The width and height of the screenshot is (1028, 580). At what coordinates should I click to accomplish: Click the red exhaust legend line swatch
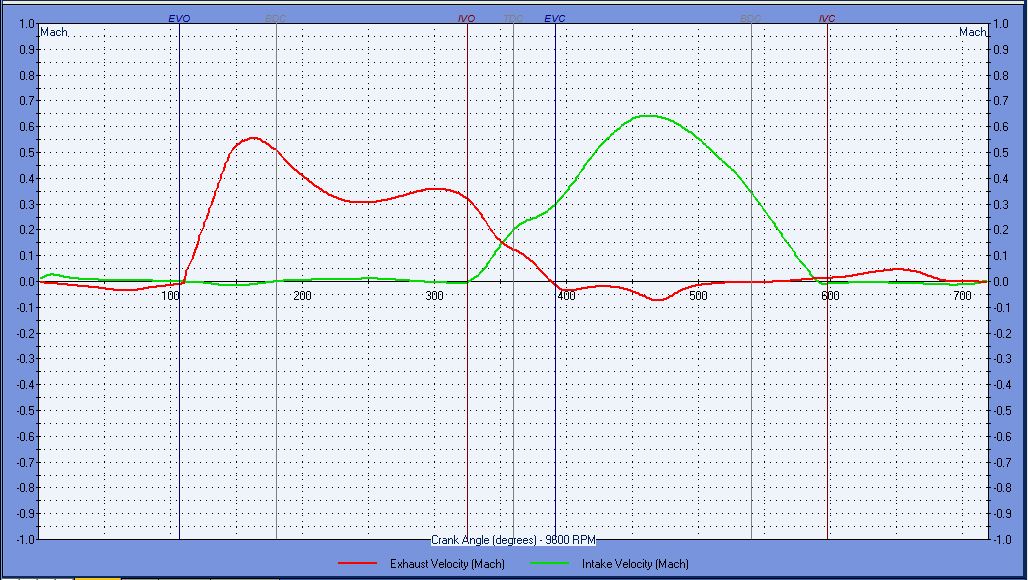(x=358, y=564)
